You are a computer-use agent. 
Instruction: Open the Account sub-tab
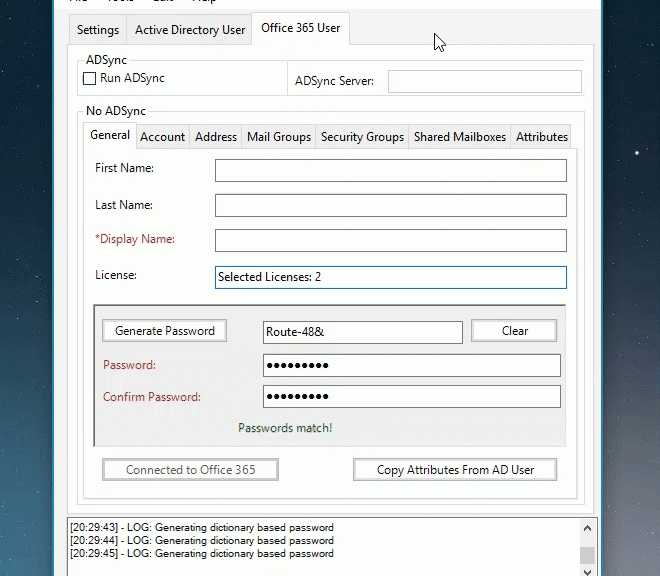162,137
